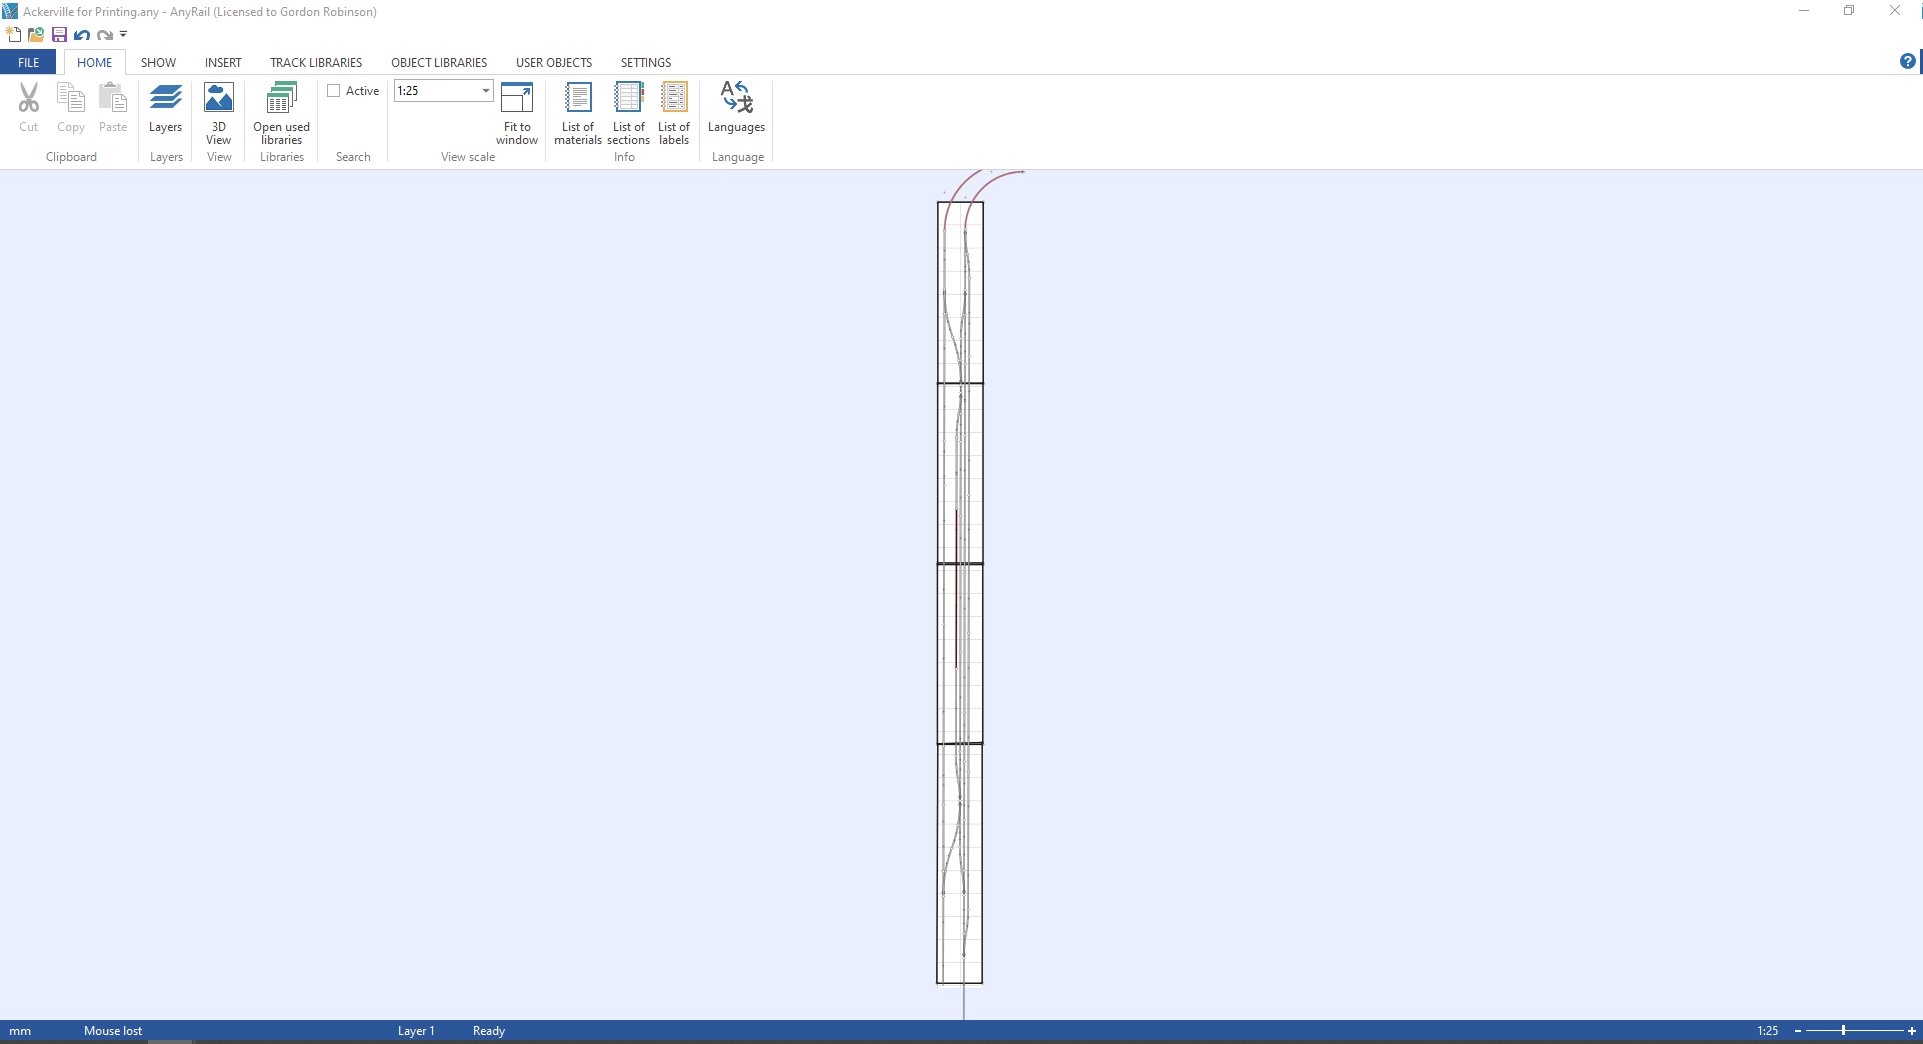Click the zoom in plus button
This screenshot has height=1044, width=1923.
[1911, 1031]
